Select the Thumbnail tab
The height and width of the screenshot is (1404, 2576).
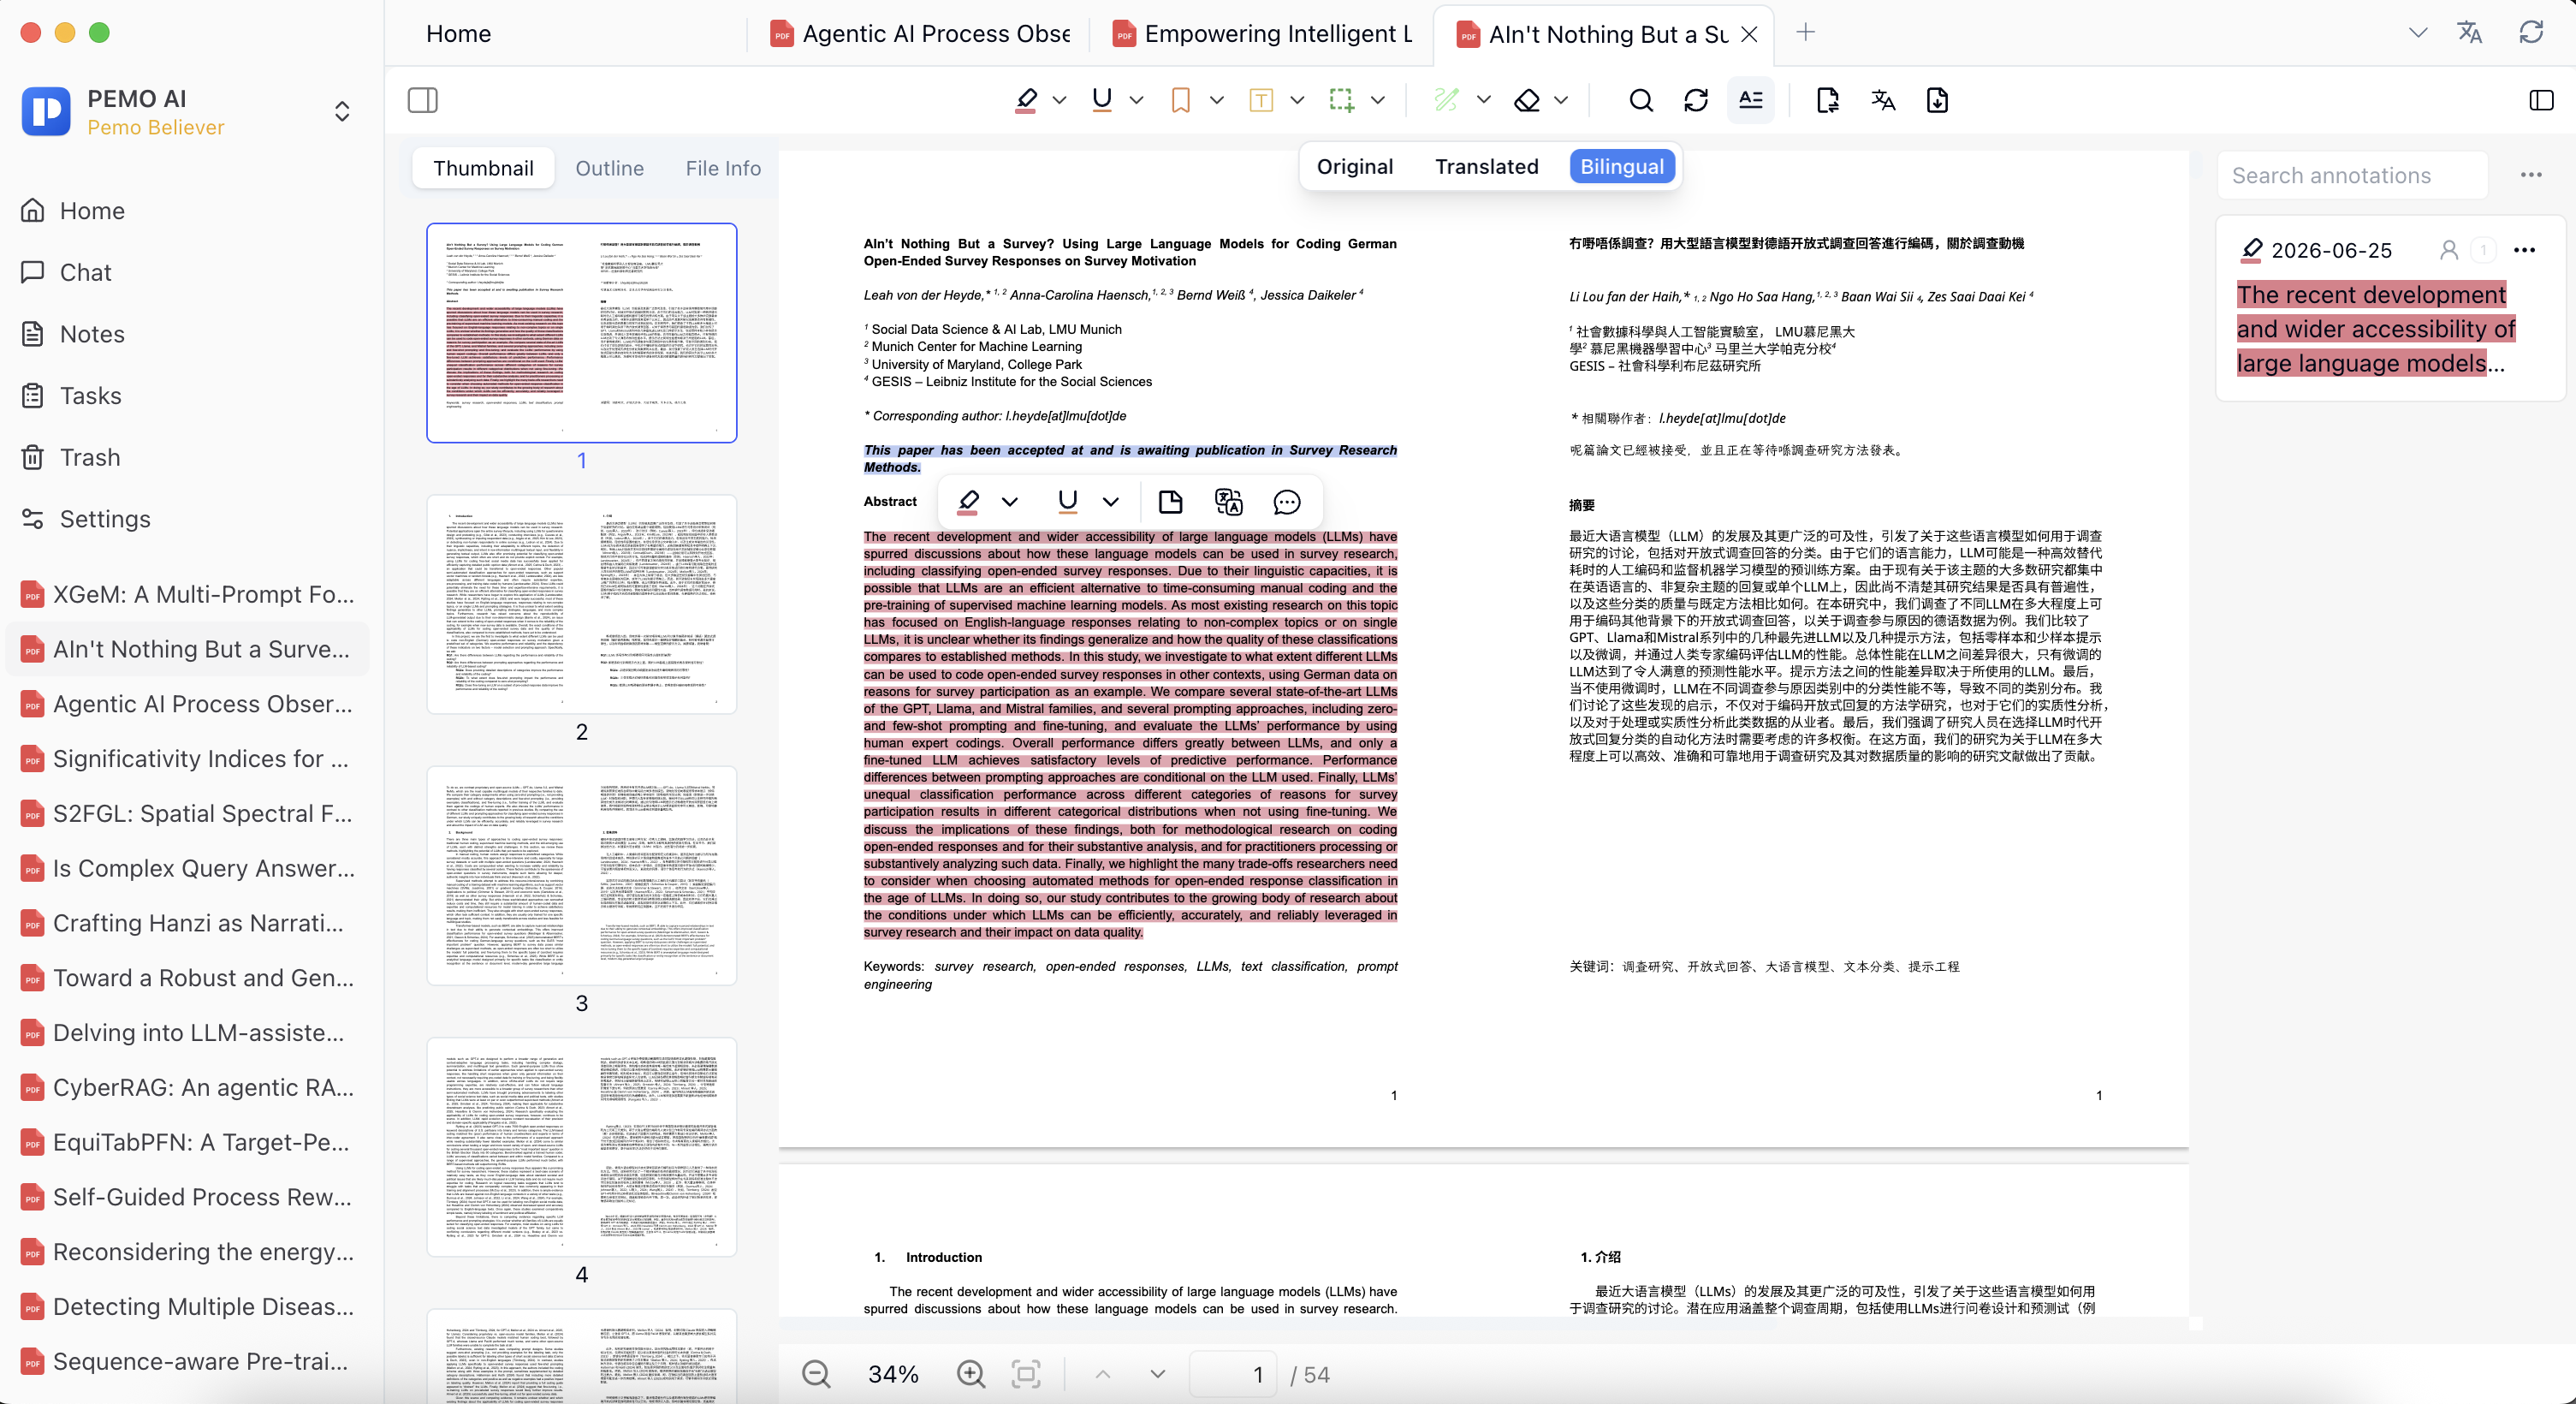483,168
